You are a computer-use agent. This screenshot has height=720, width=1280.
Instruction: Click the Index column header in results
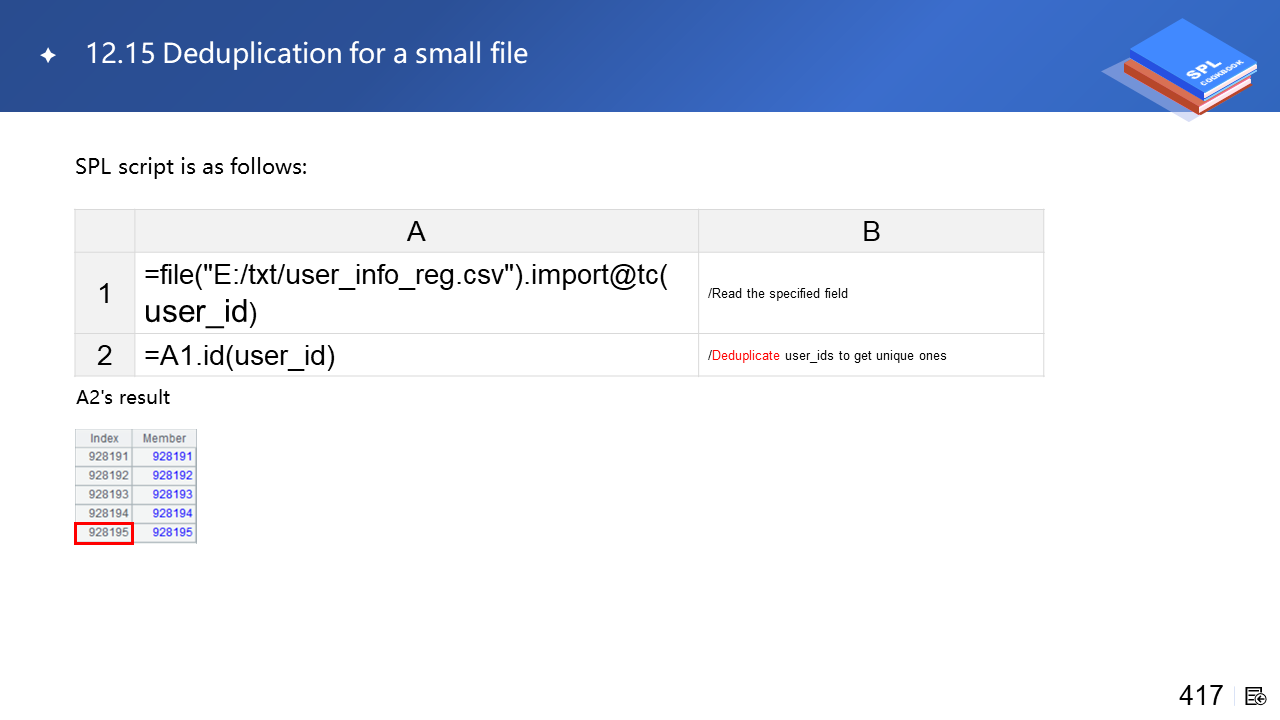tap(104, 438)
